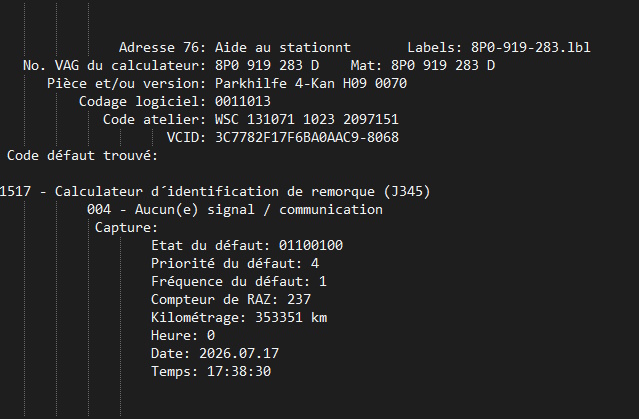
Task: Click the 'Fréquence du défaut: 1' line
Action: pyautogui.click(x=239, y=281)
